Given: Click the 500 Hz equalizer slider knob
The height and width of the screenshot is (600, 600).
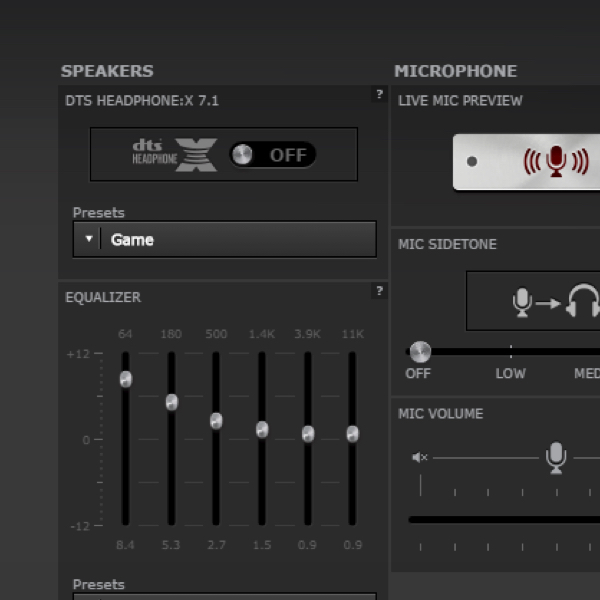Looking at the screenshot, I should click(216, 421).
